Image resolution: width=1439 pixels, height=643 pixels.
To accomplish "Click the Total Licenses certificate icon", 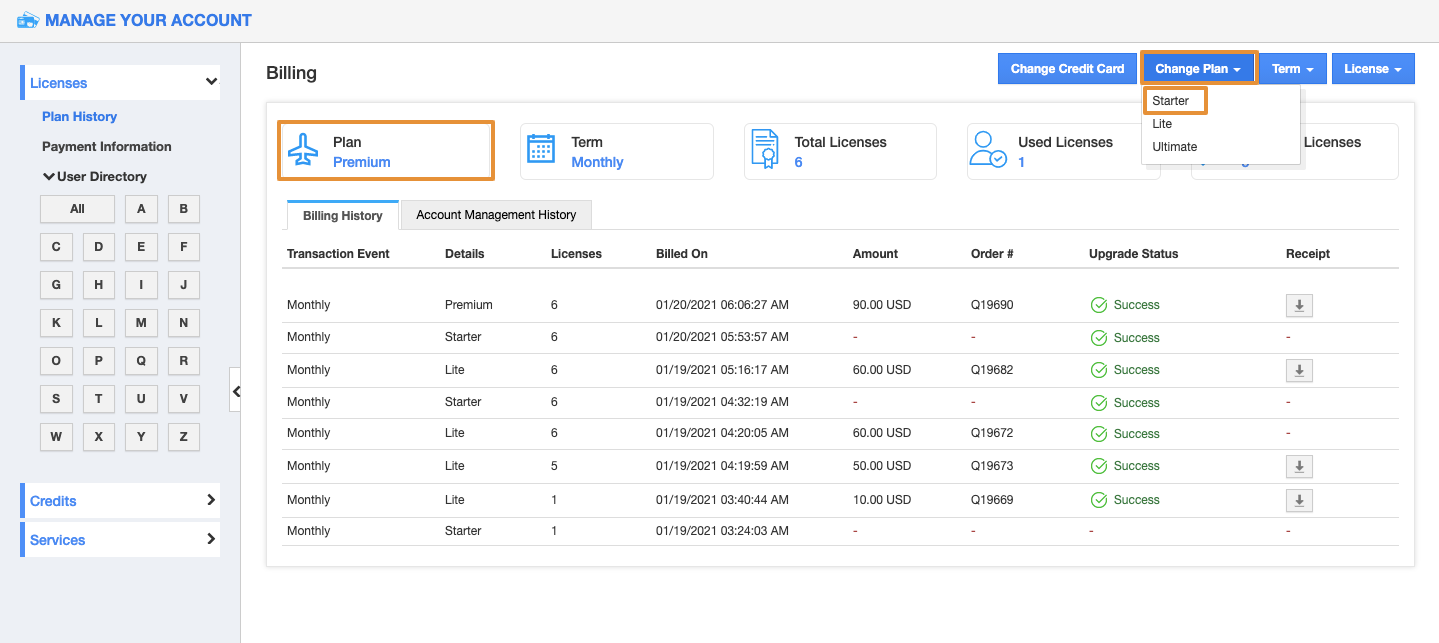I will [764, 150].
